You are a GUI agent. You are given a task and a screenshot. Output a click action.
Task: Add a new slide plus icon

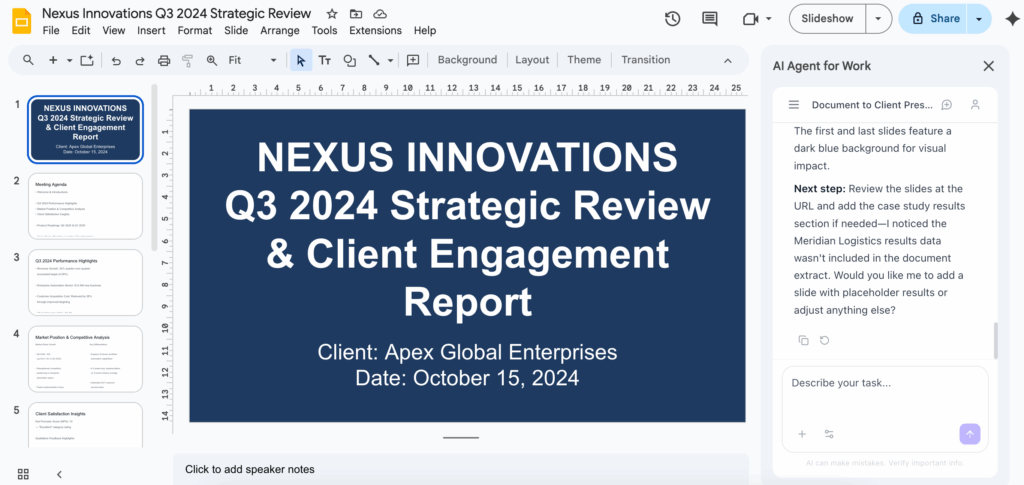click(x=53, y=60)
